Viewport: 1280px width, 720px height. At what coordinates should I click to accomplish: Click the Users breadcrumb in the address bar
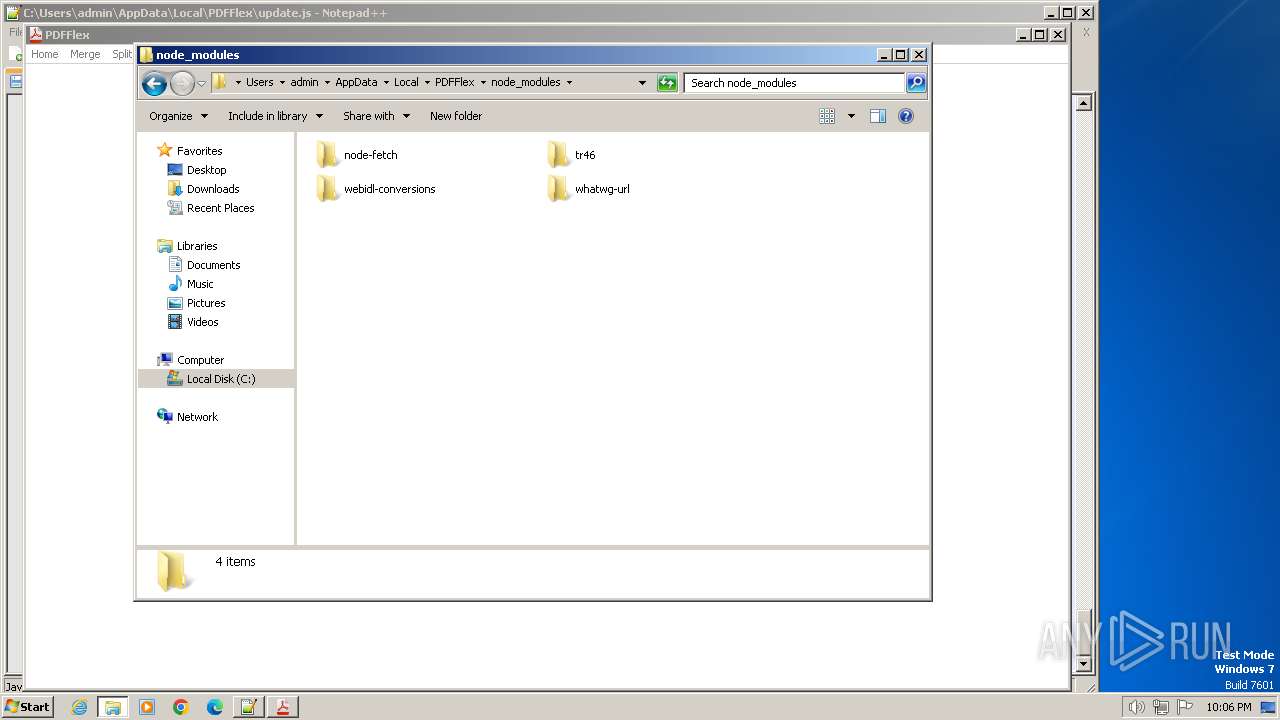point(259,82)
